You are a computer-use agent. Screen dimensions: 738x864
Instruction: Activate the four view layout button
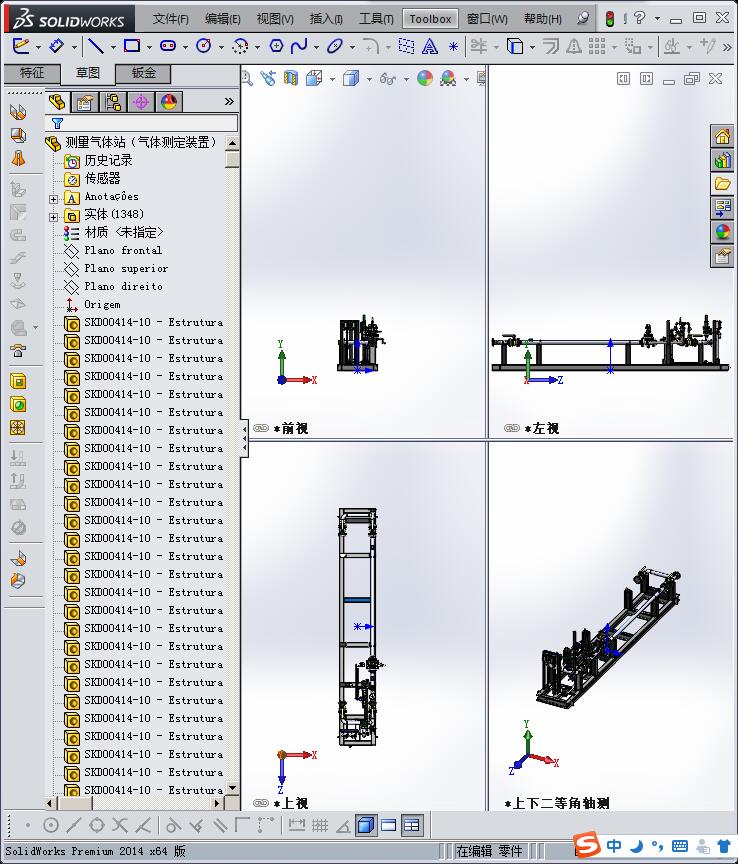[x=412, y=825]
